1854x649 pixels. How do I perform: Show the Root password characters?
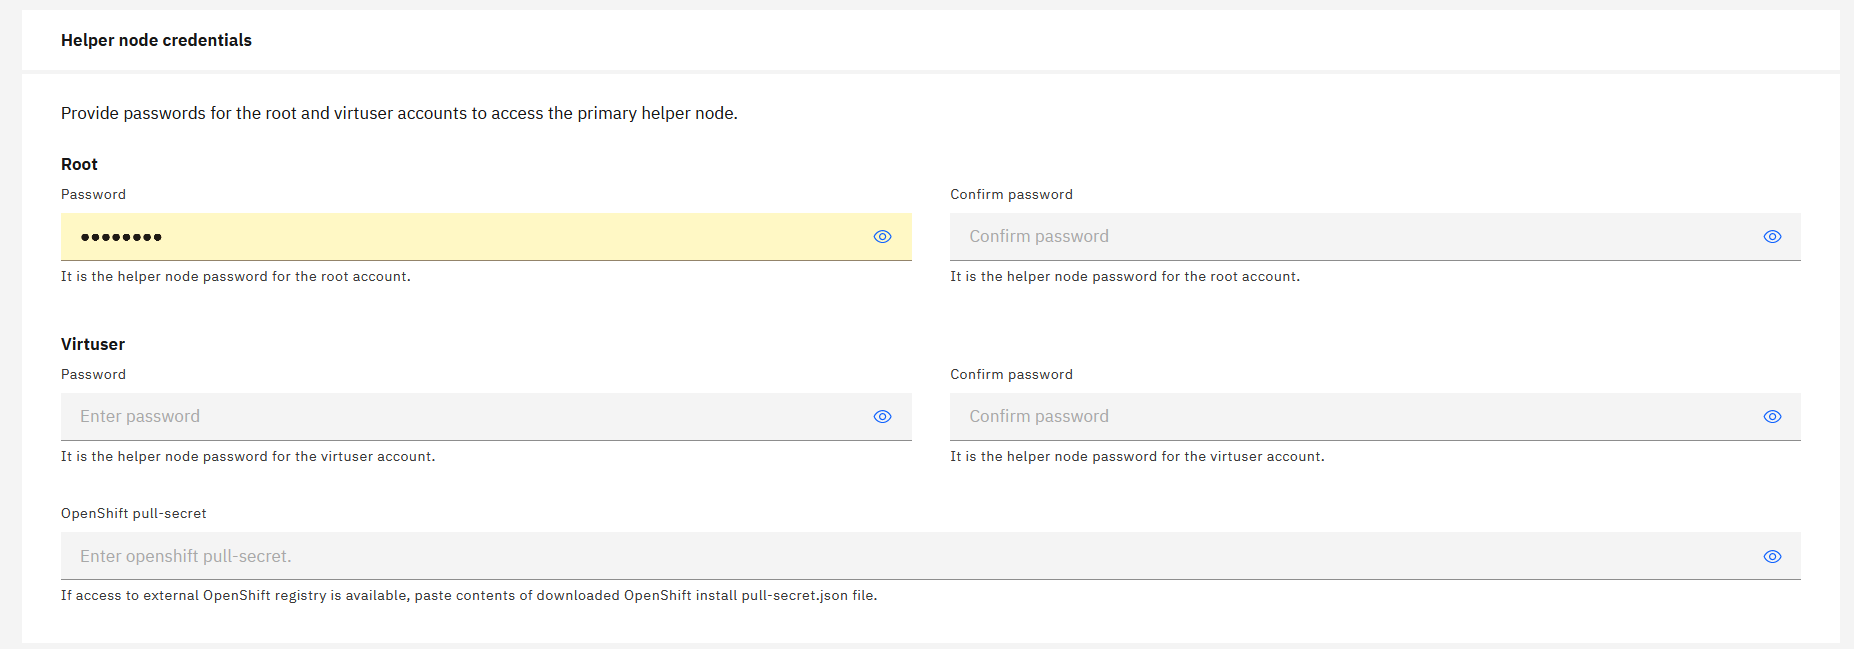[x=882, y=237]
